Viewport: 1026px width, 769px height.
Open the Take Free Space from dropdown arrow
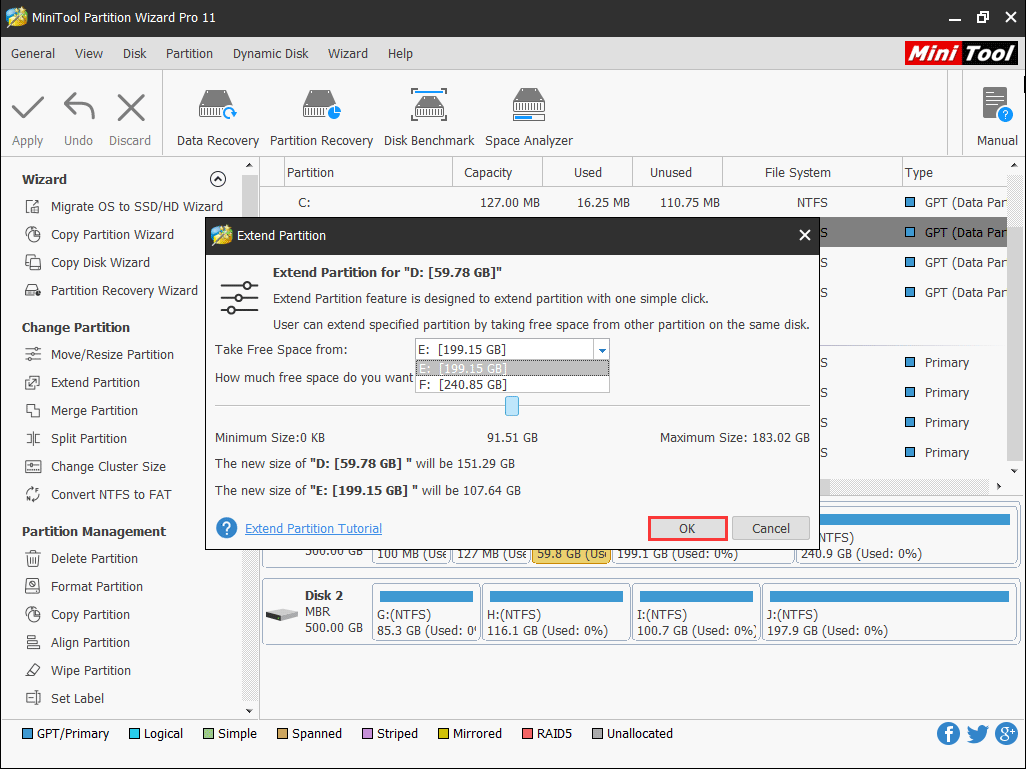point(601,350)
